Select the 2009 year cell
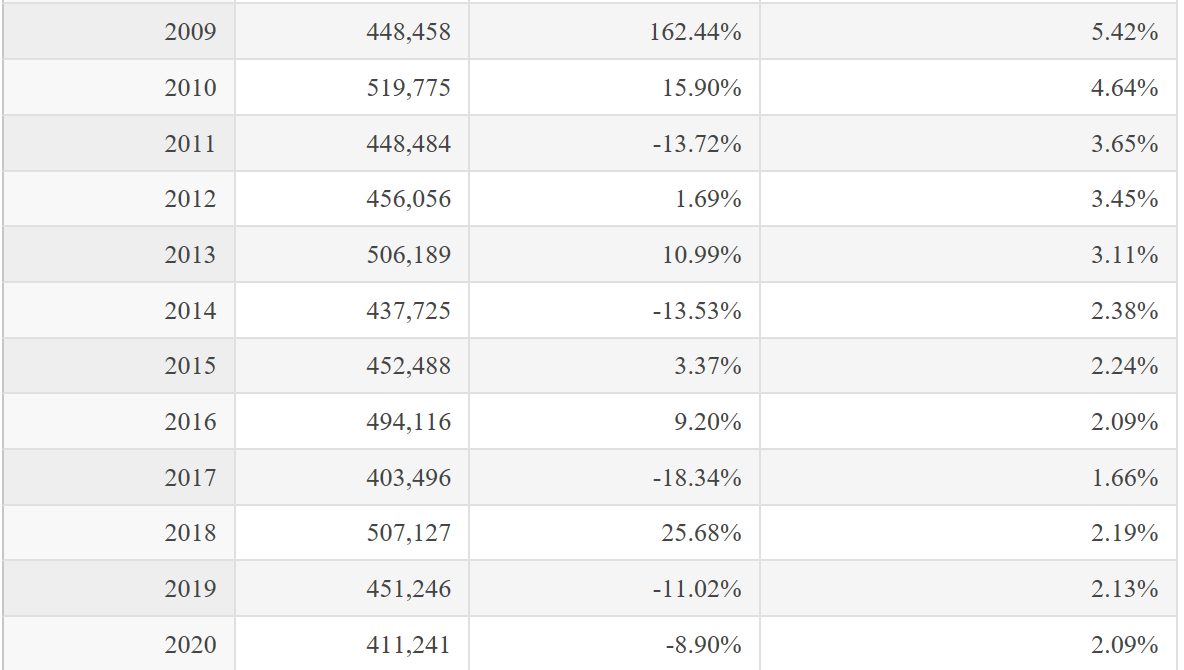This screenshot has height=670, width=1184. (x=119, y=31)
